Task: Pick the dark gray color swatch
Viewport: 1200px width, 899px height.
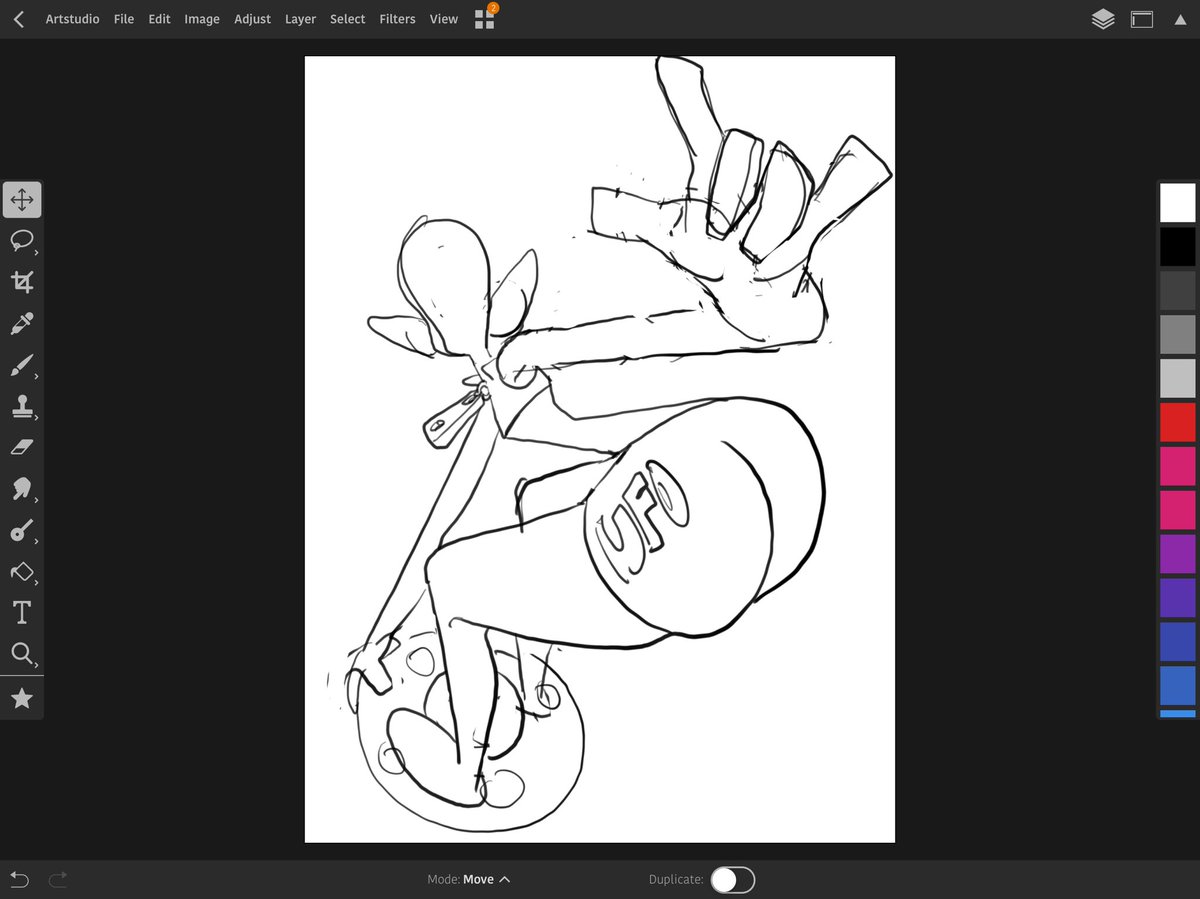Action: [x=1178, y=291]
